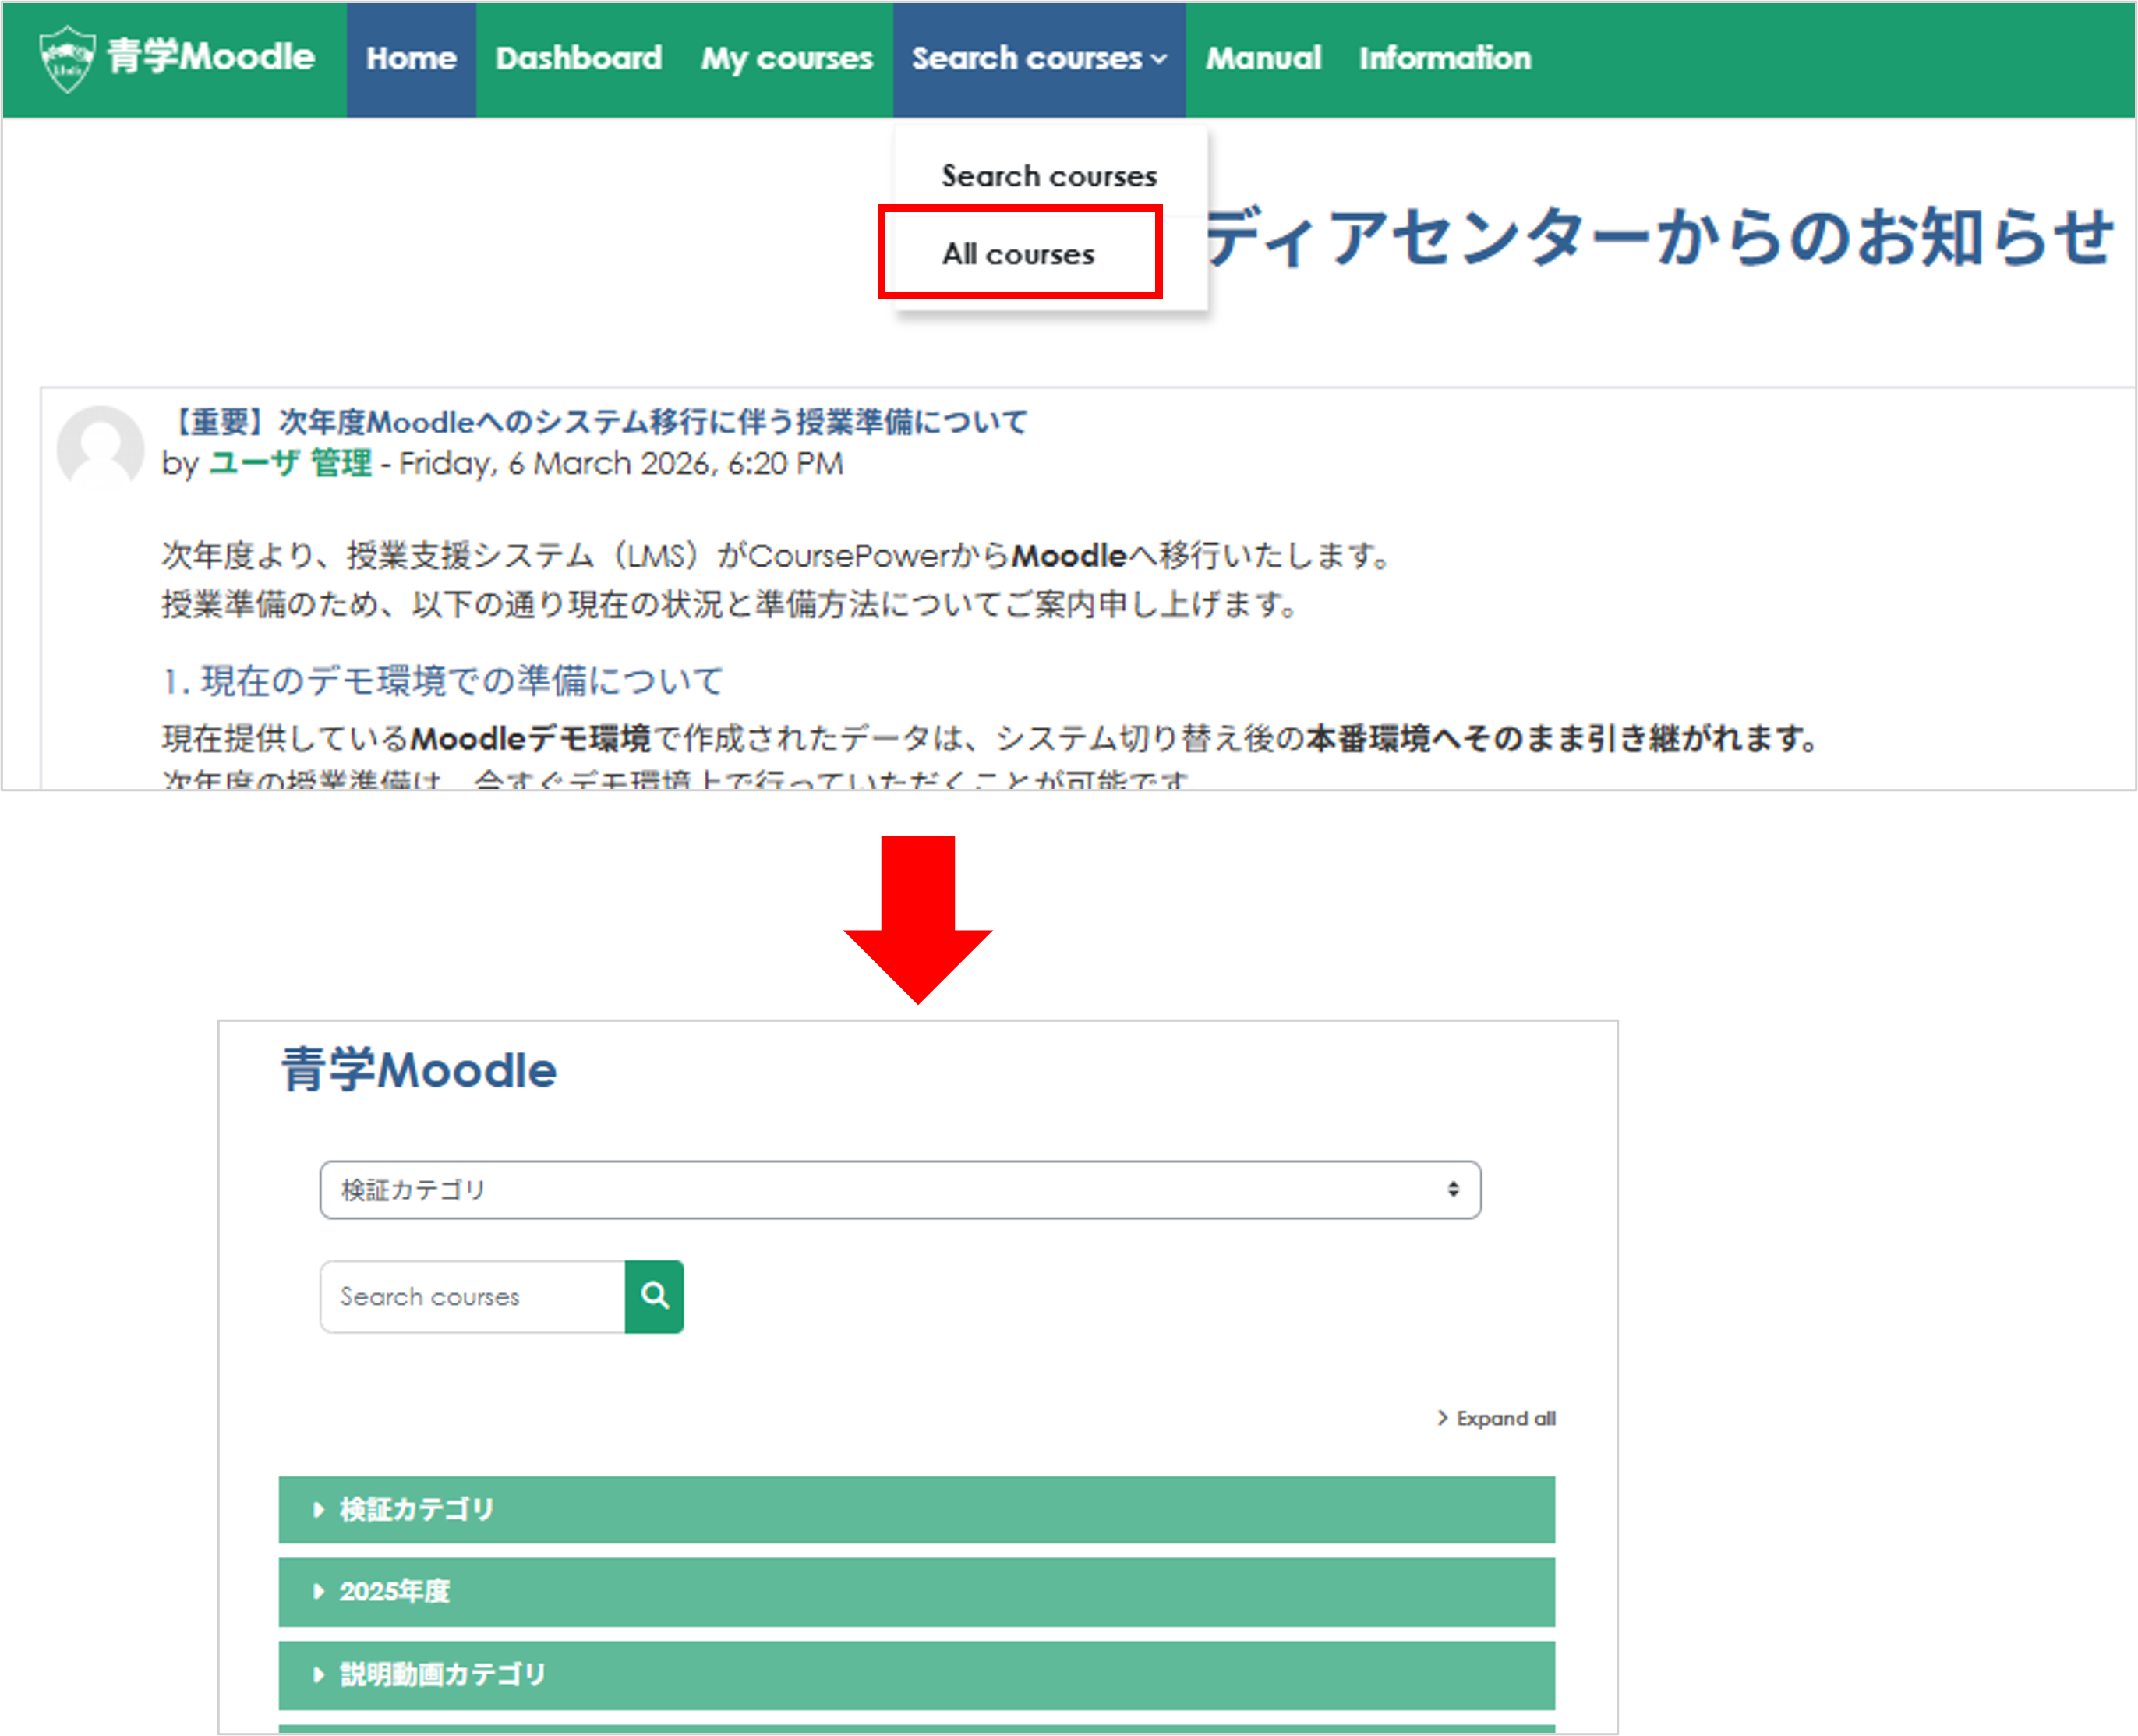
Task: Expand the 説明動画カテゴリ category
Action: [443, 1674]
